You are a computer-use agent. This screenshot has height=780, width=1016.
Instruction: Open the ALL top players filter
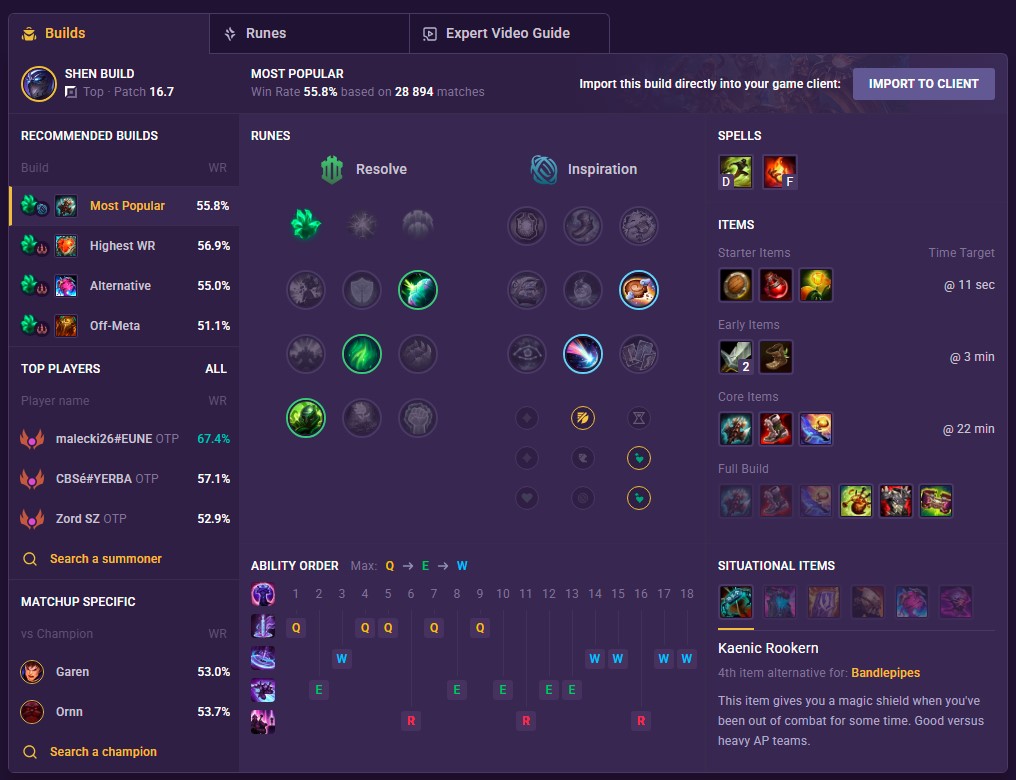[216, 369]
